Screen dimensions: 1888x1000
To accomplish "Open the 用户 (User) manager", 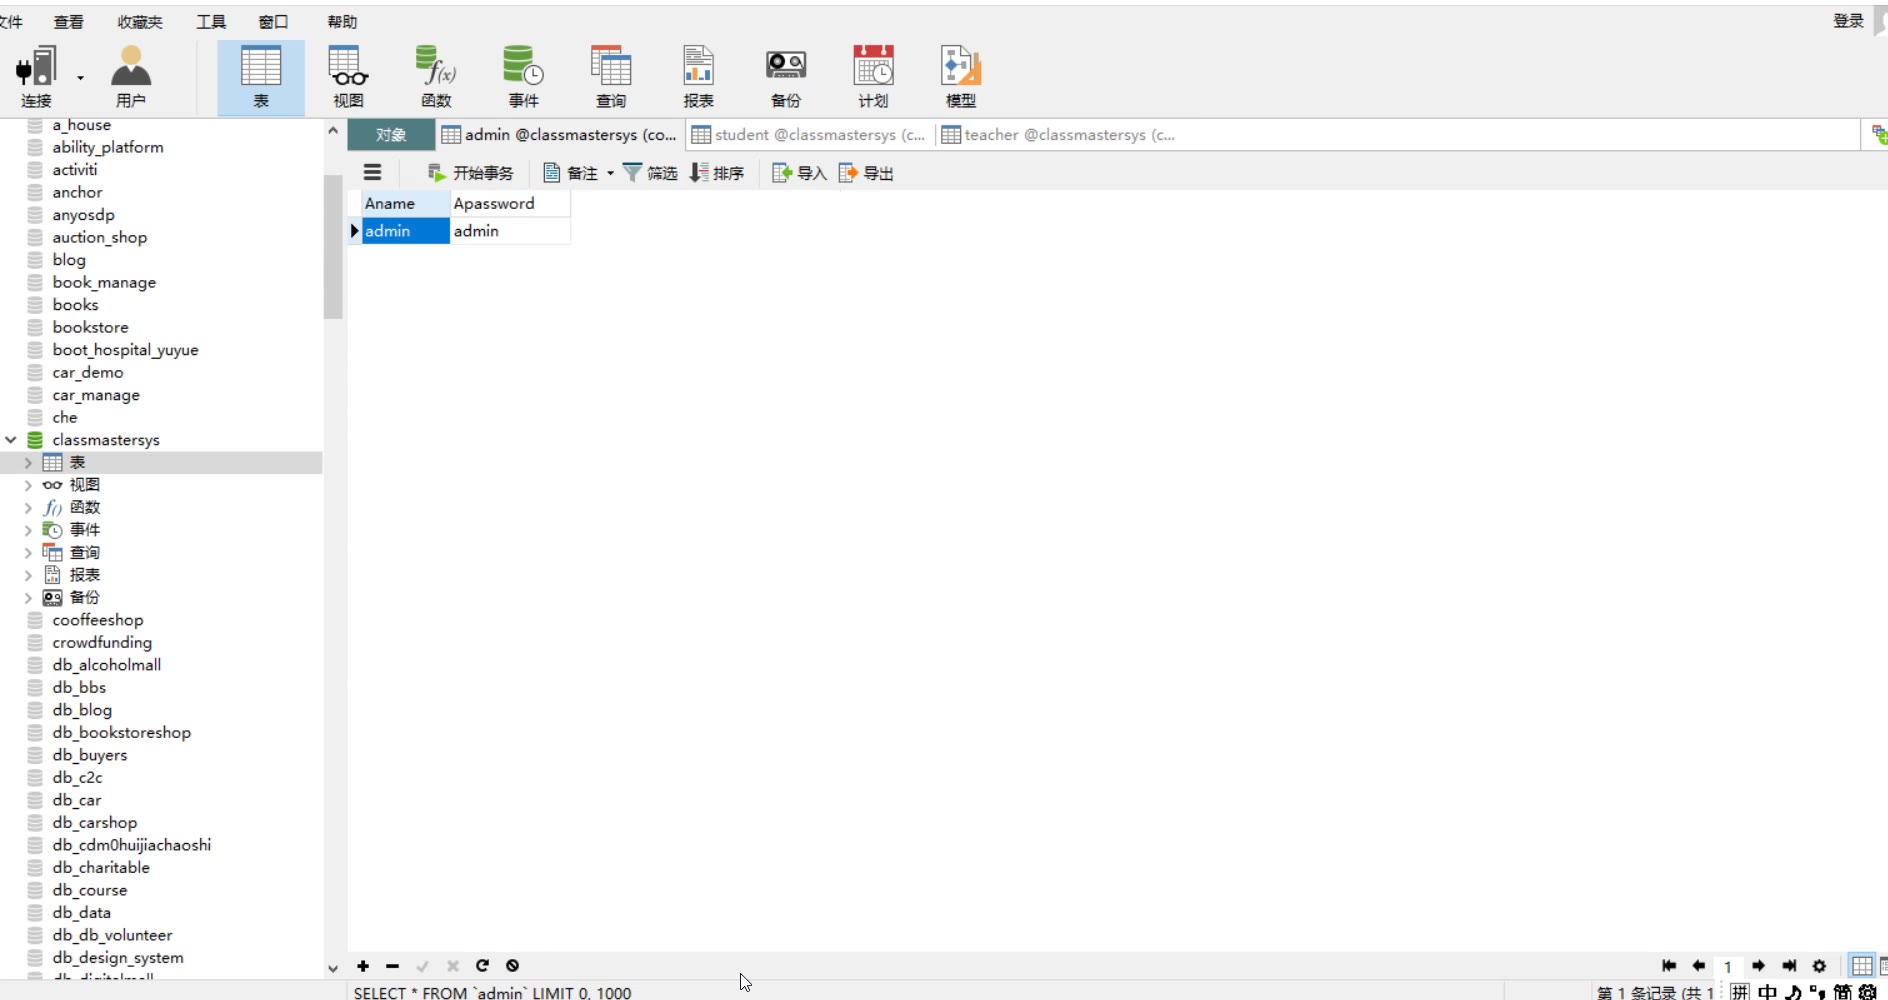I will tap(130, 77).
